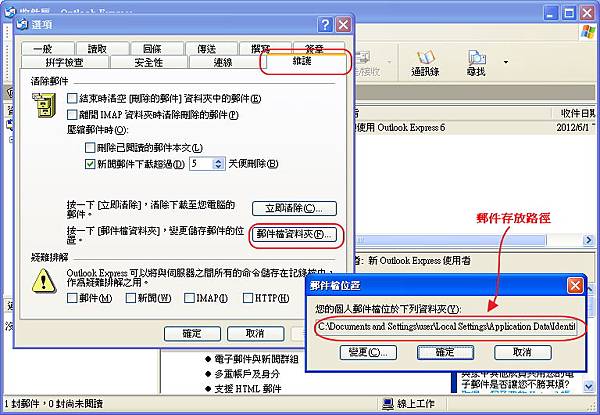The height and width of the screenshot is (415, 600).
Task: Open 通訊錄 address book toolbar icon
Action: pyautogui.click(x=425, y=63)
